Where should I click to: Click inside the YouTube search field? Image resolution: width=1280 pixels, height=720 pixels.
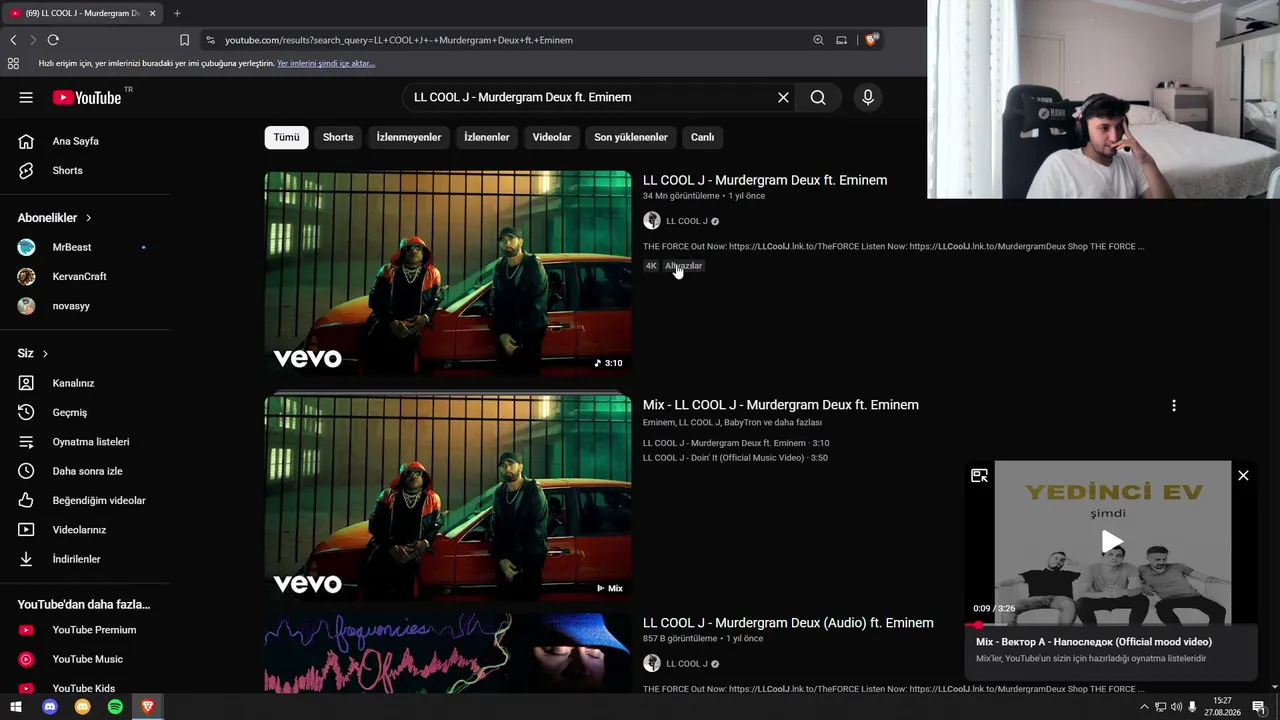[590, 97]
